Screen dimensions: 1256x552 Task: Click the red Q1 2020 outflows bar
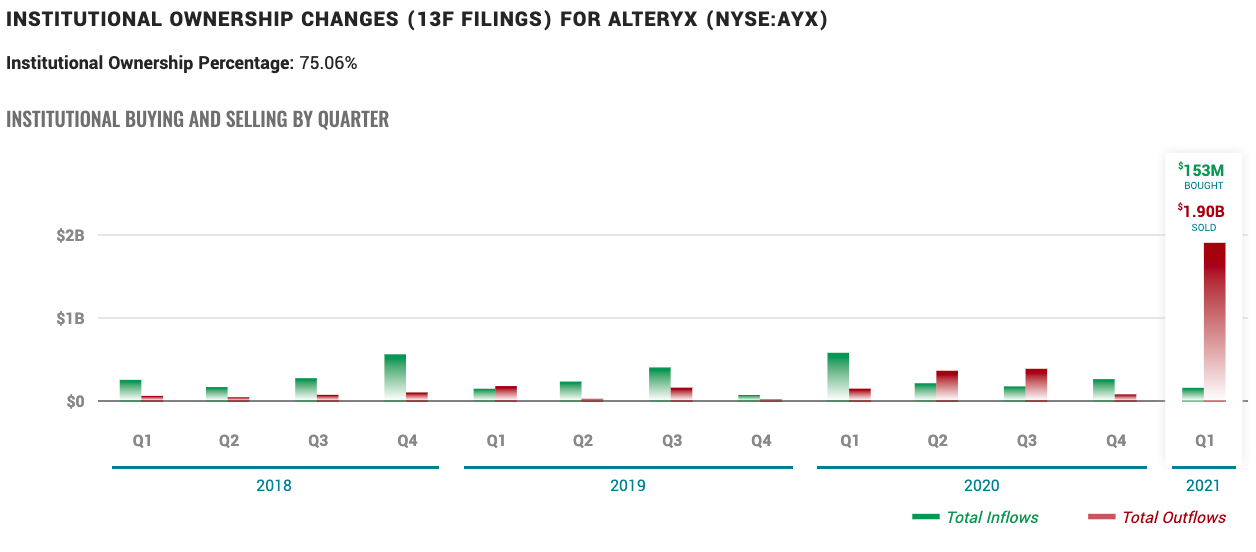860,395
